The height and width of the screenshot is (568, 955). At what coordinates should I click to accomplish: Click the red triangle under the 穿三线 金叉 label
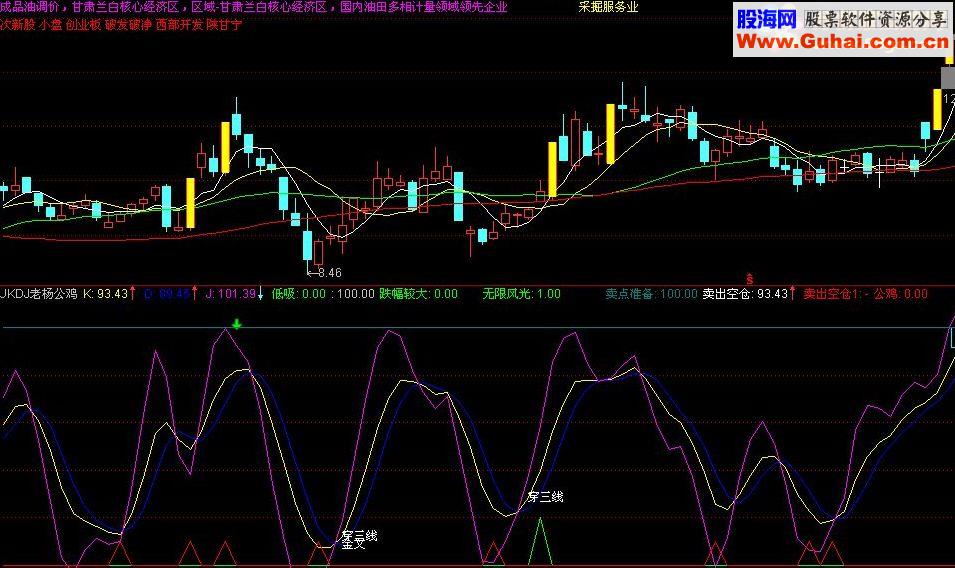319,555
